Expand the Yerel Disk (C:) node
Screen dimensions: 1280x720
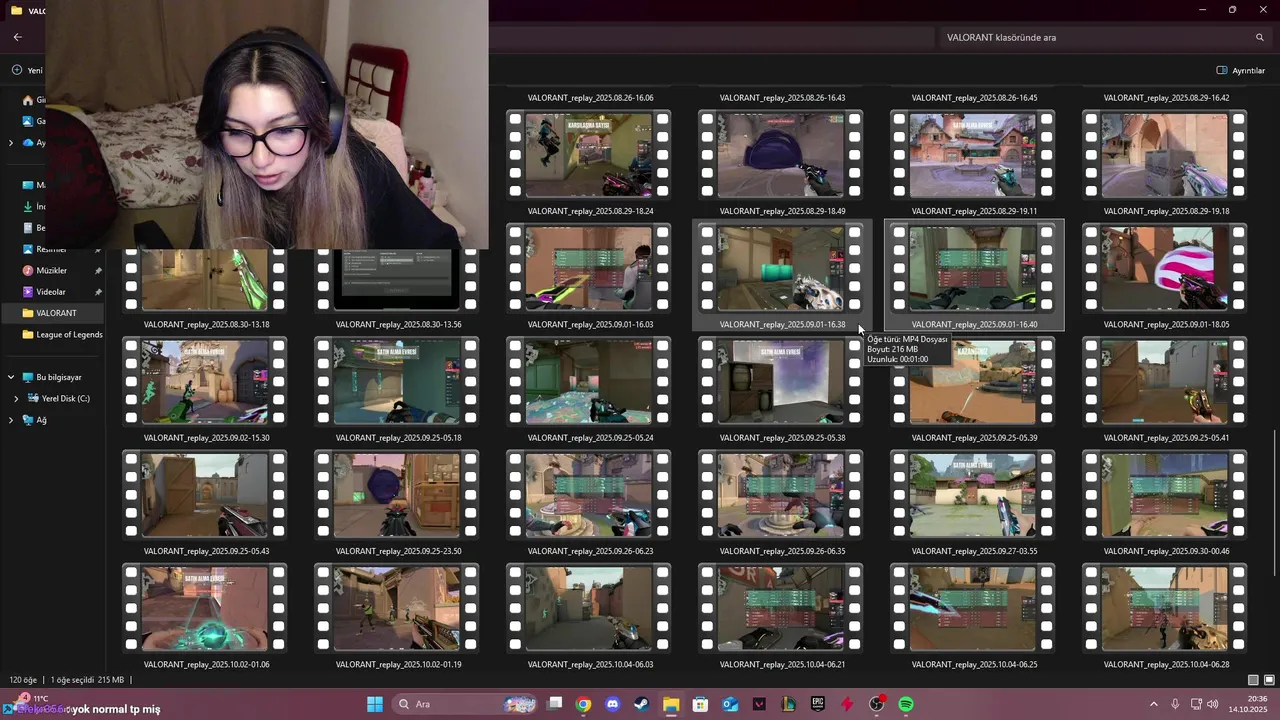(x=16, y=398)
